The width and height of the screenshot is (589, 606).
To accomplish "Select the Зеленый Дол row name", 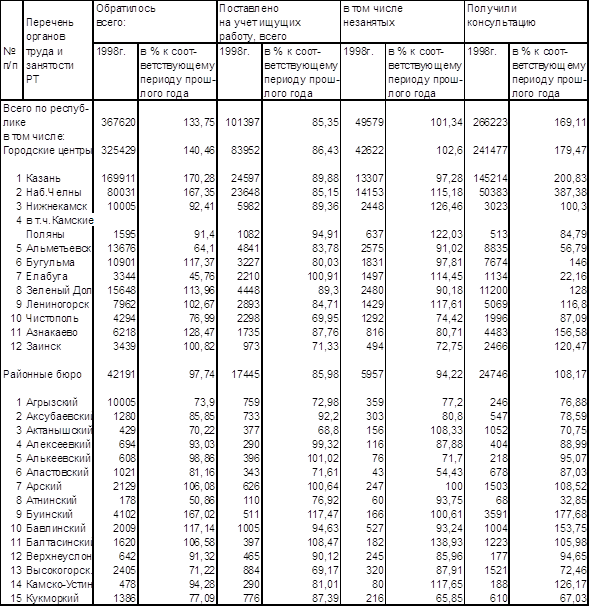I will [58, 290].
